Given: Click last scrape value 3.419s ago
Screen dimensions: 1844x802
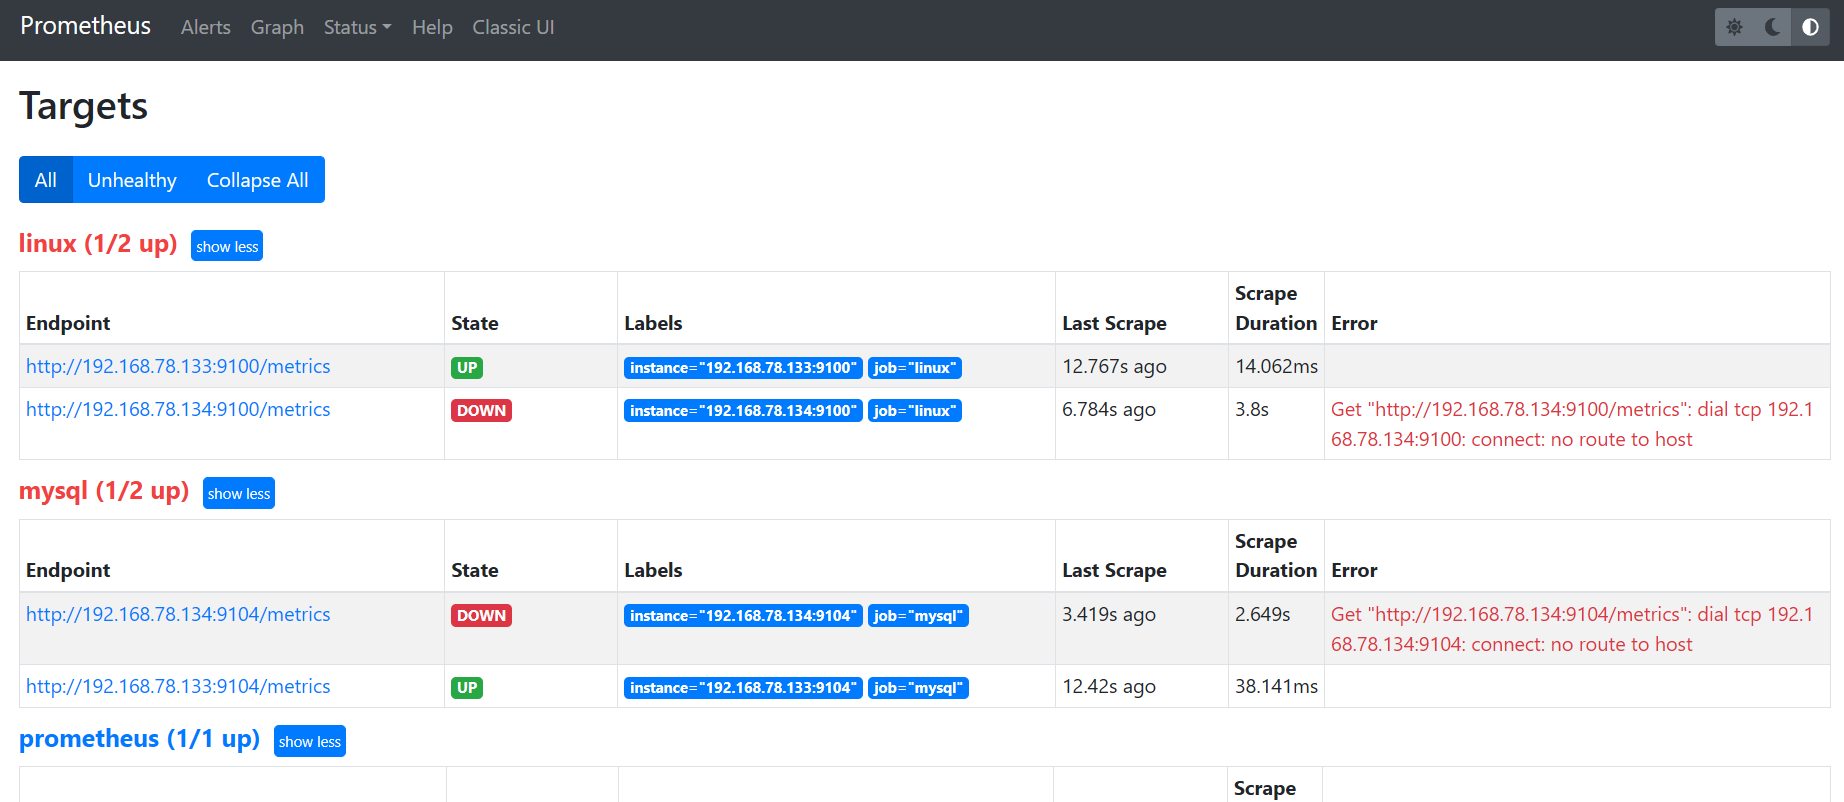Looking at the screenshot, I should [1109, 614].
